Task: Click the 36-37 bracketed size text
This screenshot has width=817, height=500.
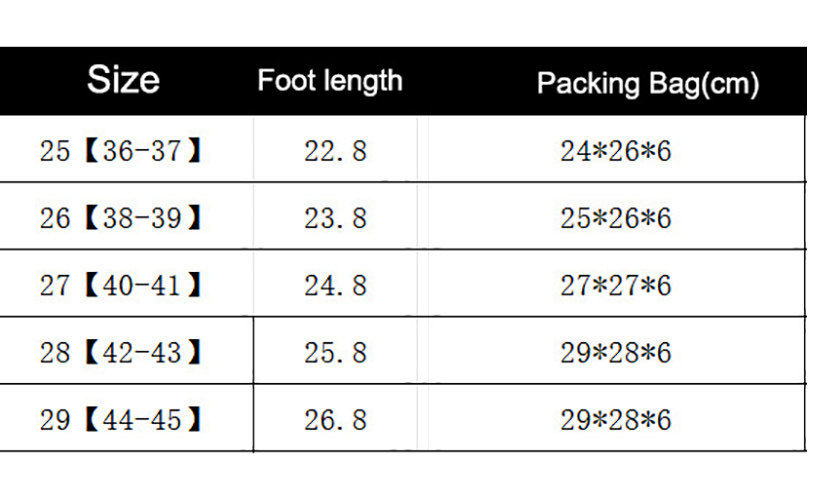Action: tap(140, 151)
